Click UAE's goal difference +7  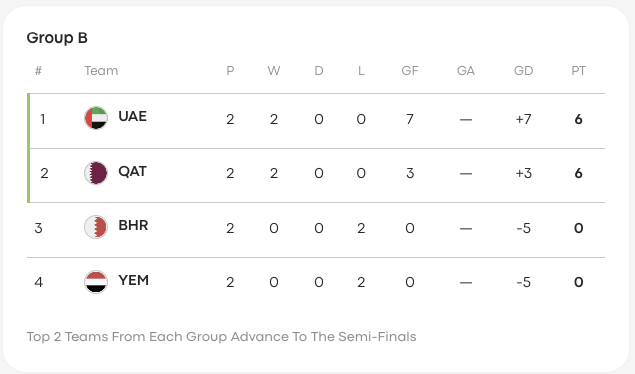point(523,119)
